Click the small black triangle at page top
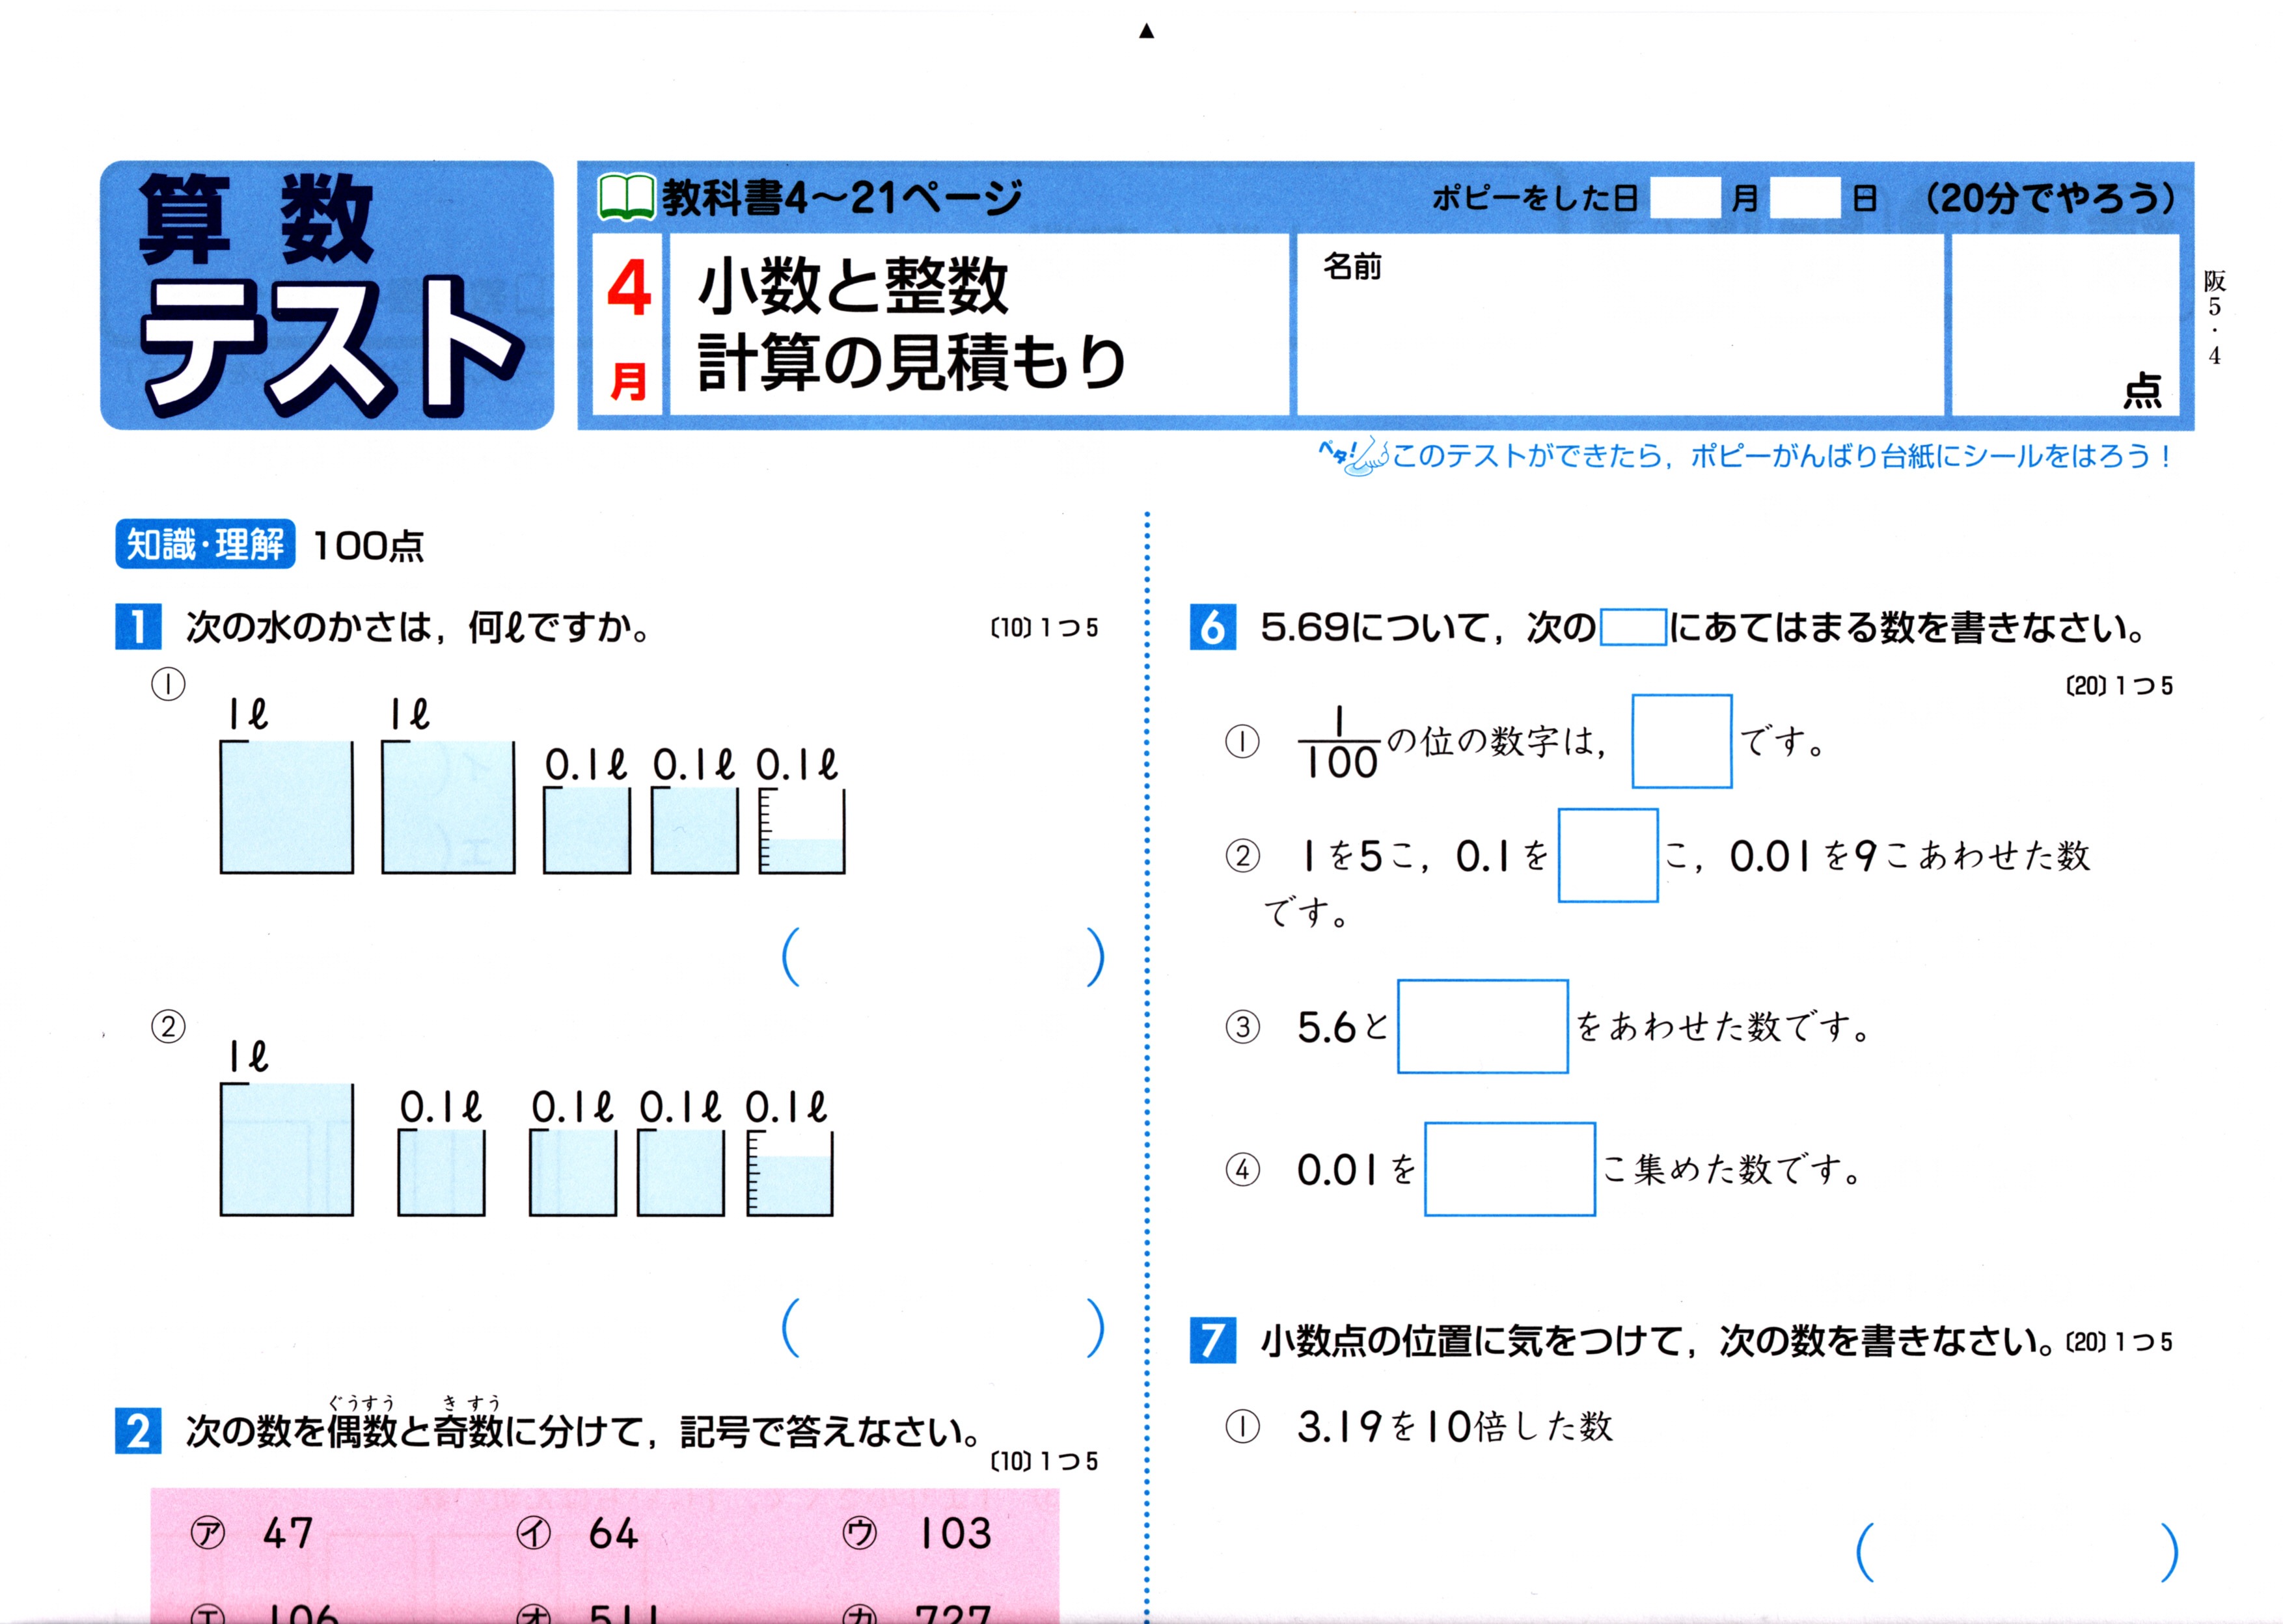 pyautogui.click(x=1147, y=32)
